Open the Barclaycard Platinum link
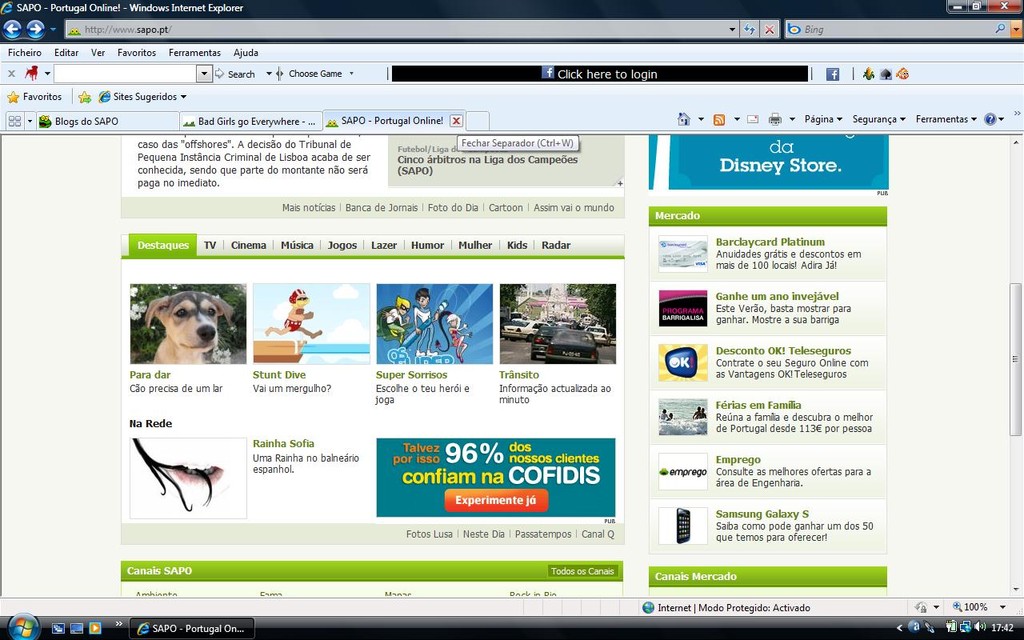Viewport: 1024px width, 640px height. tap(770, 242)
